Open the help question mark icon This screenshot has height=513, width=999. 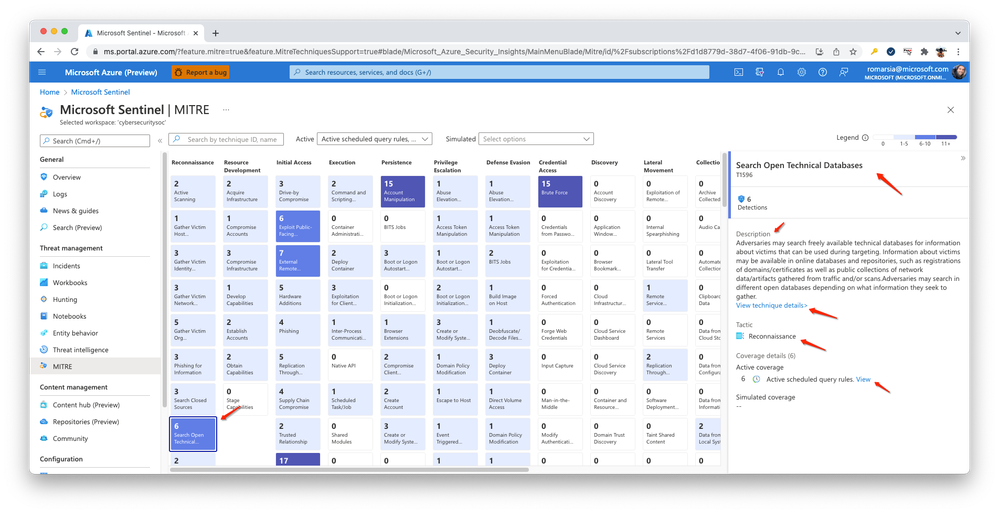pyautogui.click(x=823, y=72)
